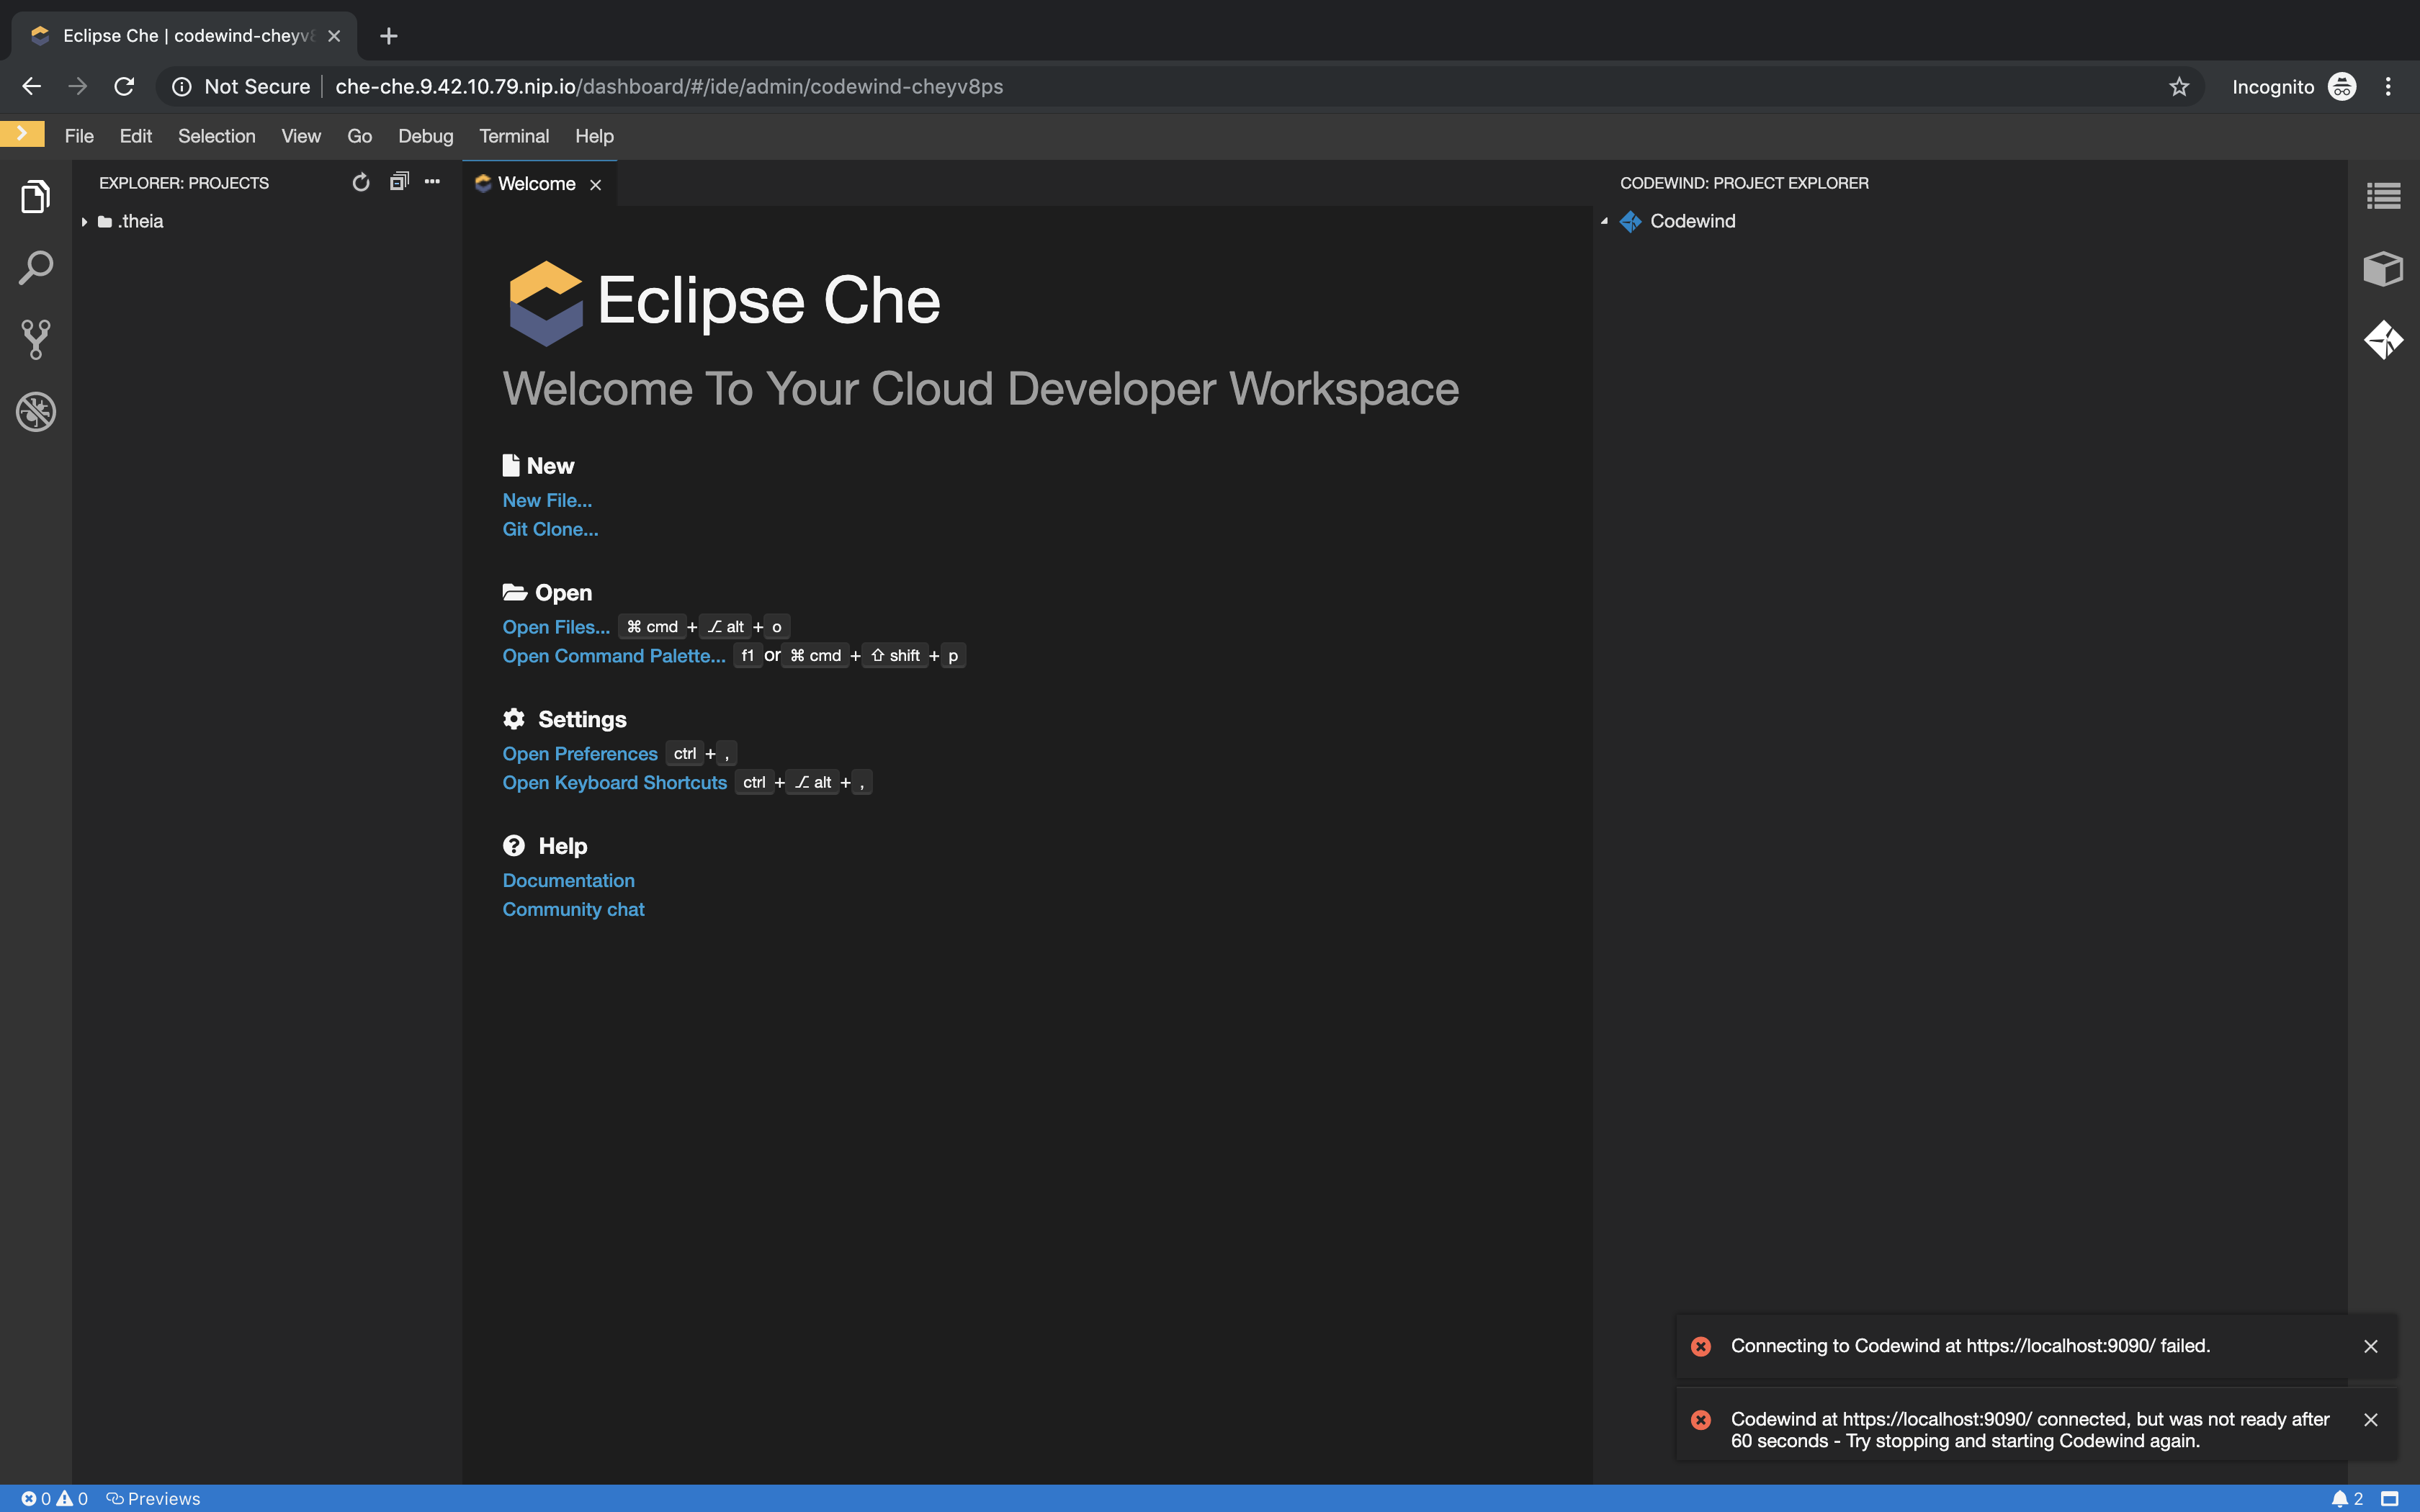Open the Community chat link

point(573,909)
